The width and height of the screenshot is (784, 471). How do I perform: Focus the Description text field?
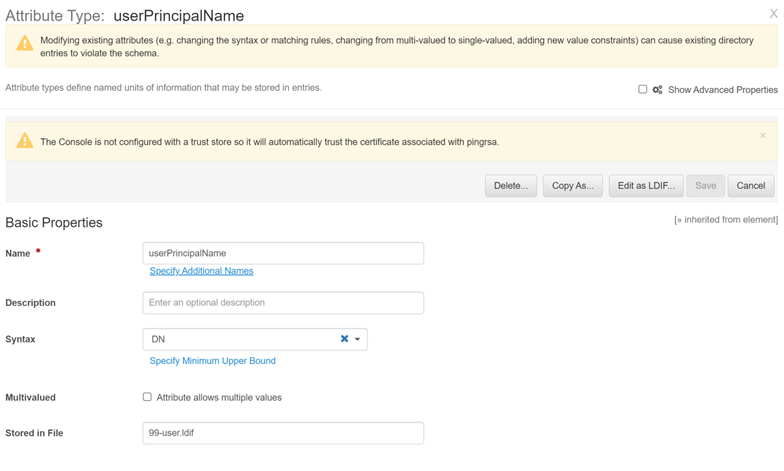pyautogui.click(x=283, y=303)
